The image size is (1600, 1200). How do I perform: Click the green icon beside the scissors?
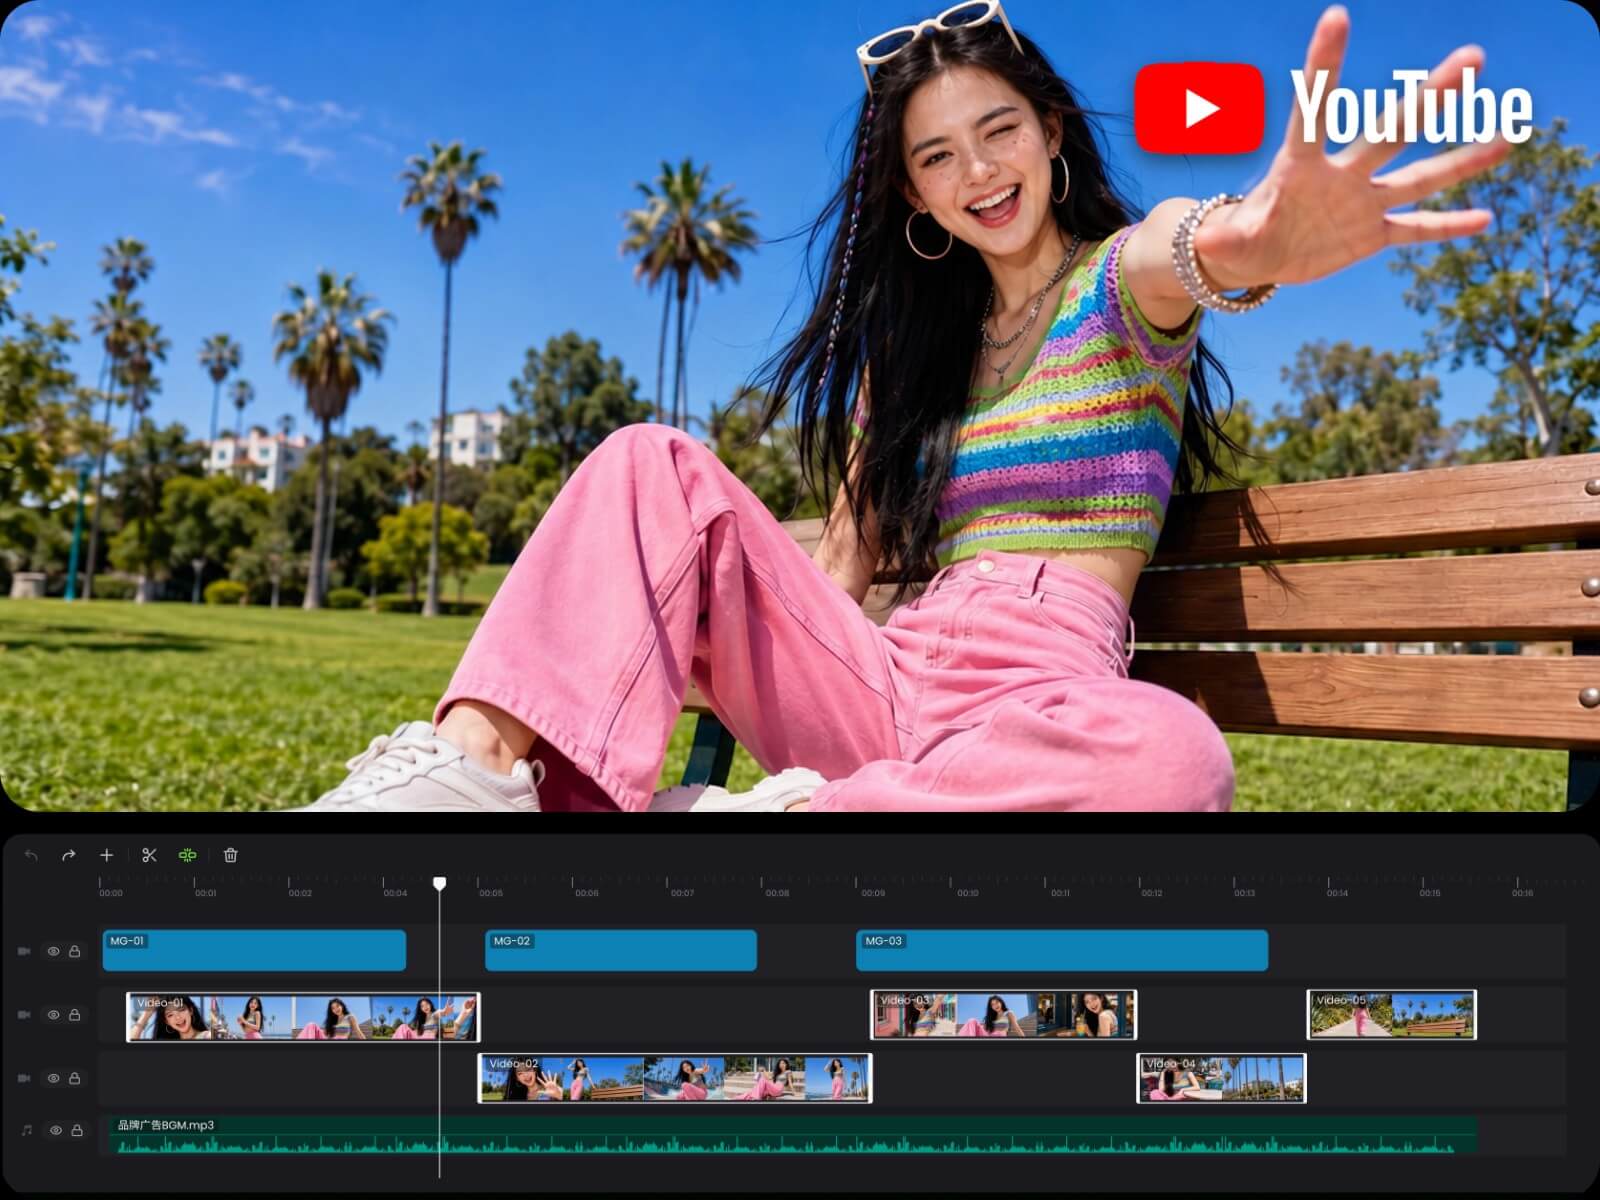(x=187, y=855)
